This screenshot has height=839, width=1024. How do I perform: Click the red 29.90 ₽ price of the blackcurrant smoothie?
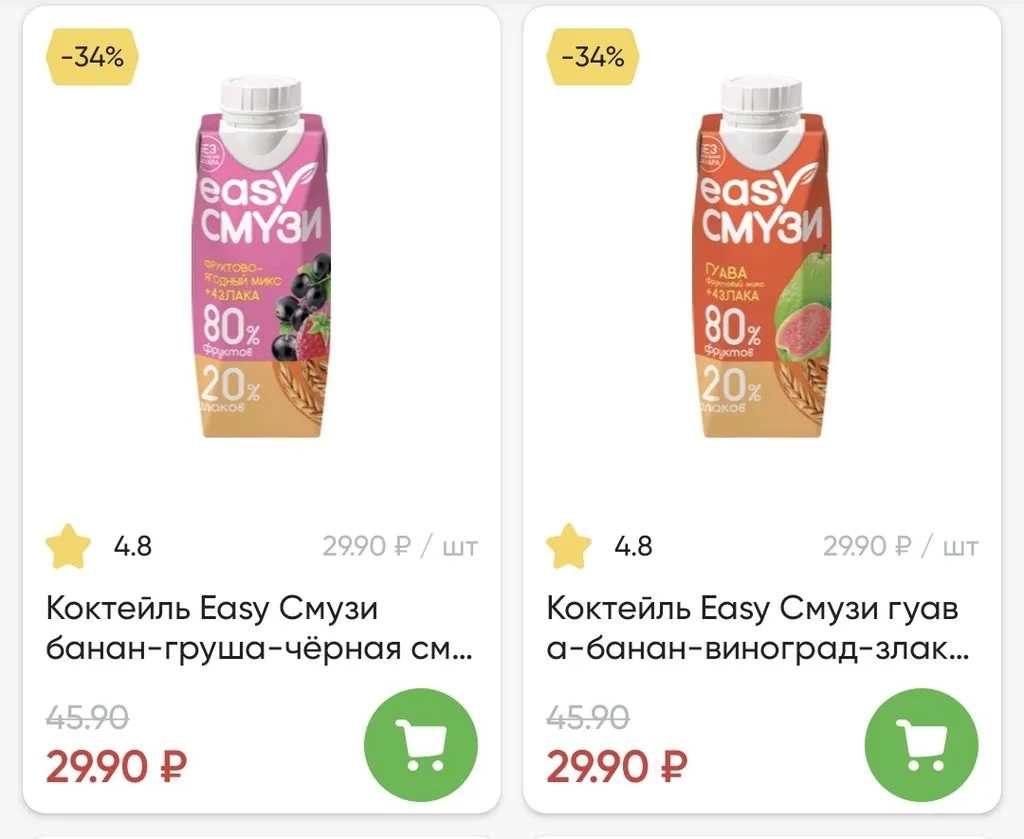pos(116,767)
